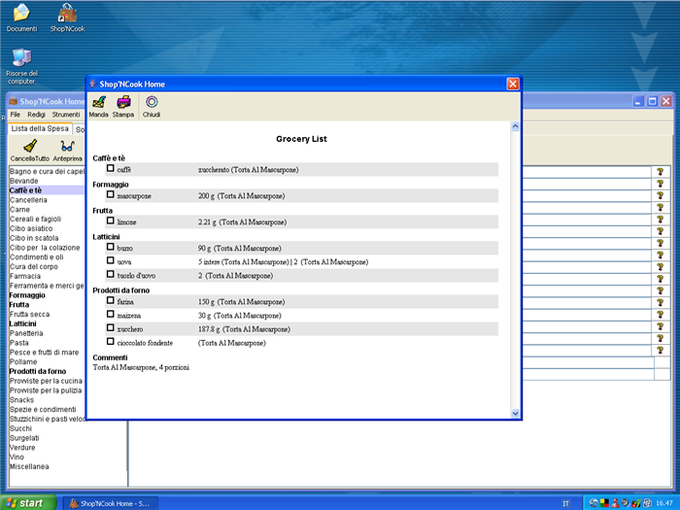The image size is (680, 510).
Task: Select the Shop'NCook desktop shortcut icon
Action: 67,18
